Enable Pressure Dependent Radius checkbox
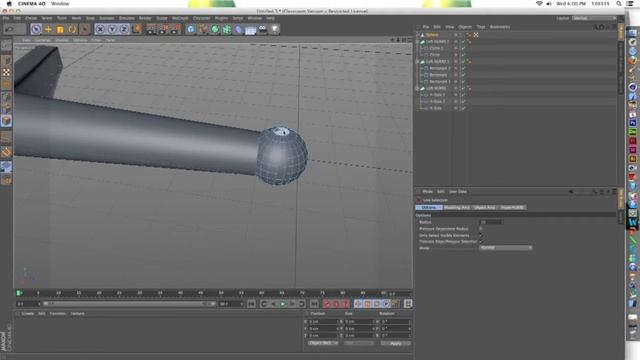 click(x=481, y=229)
